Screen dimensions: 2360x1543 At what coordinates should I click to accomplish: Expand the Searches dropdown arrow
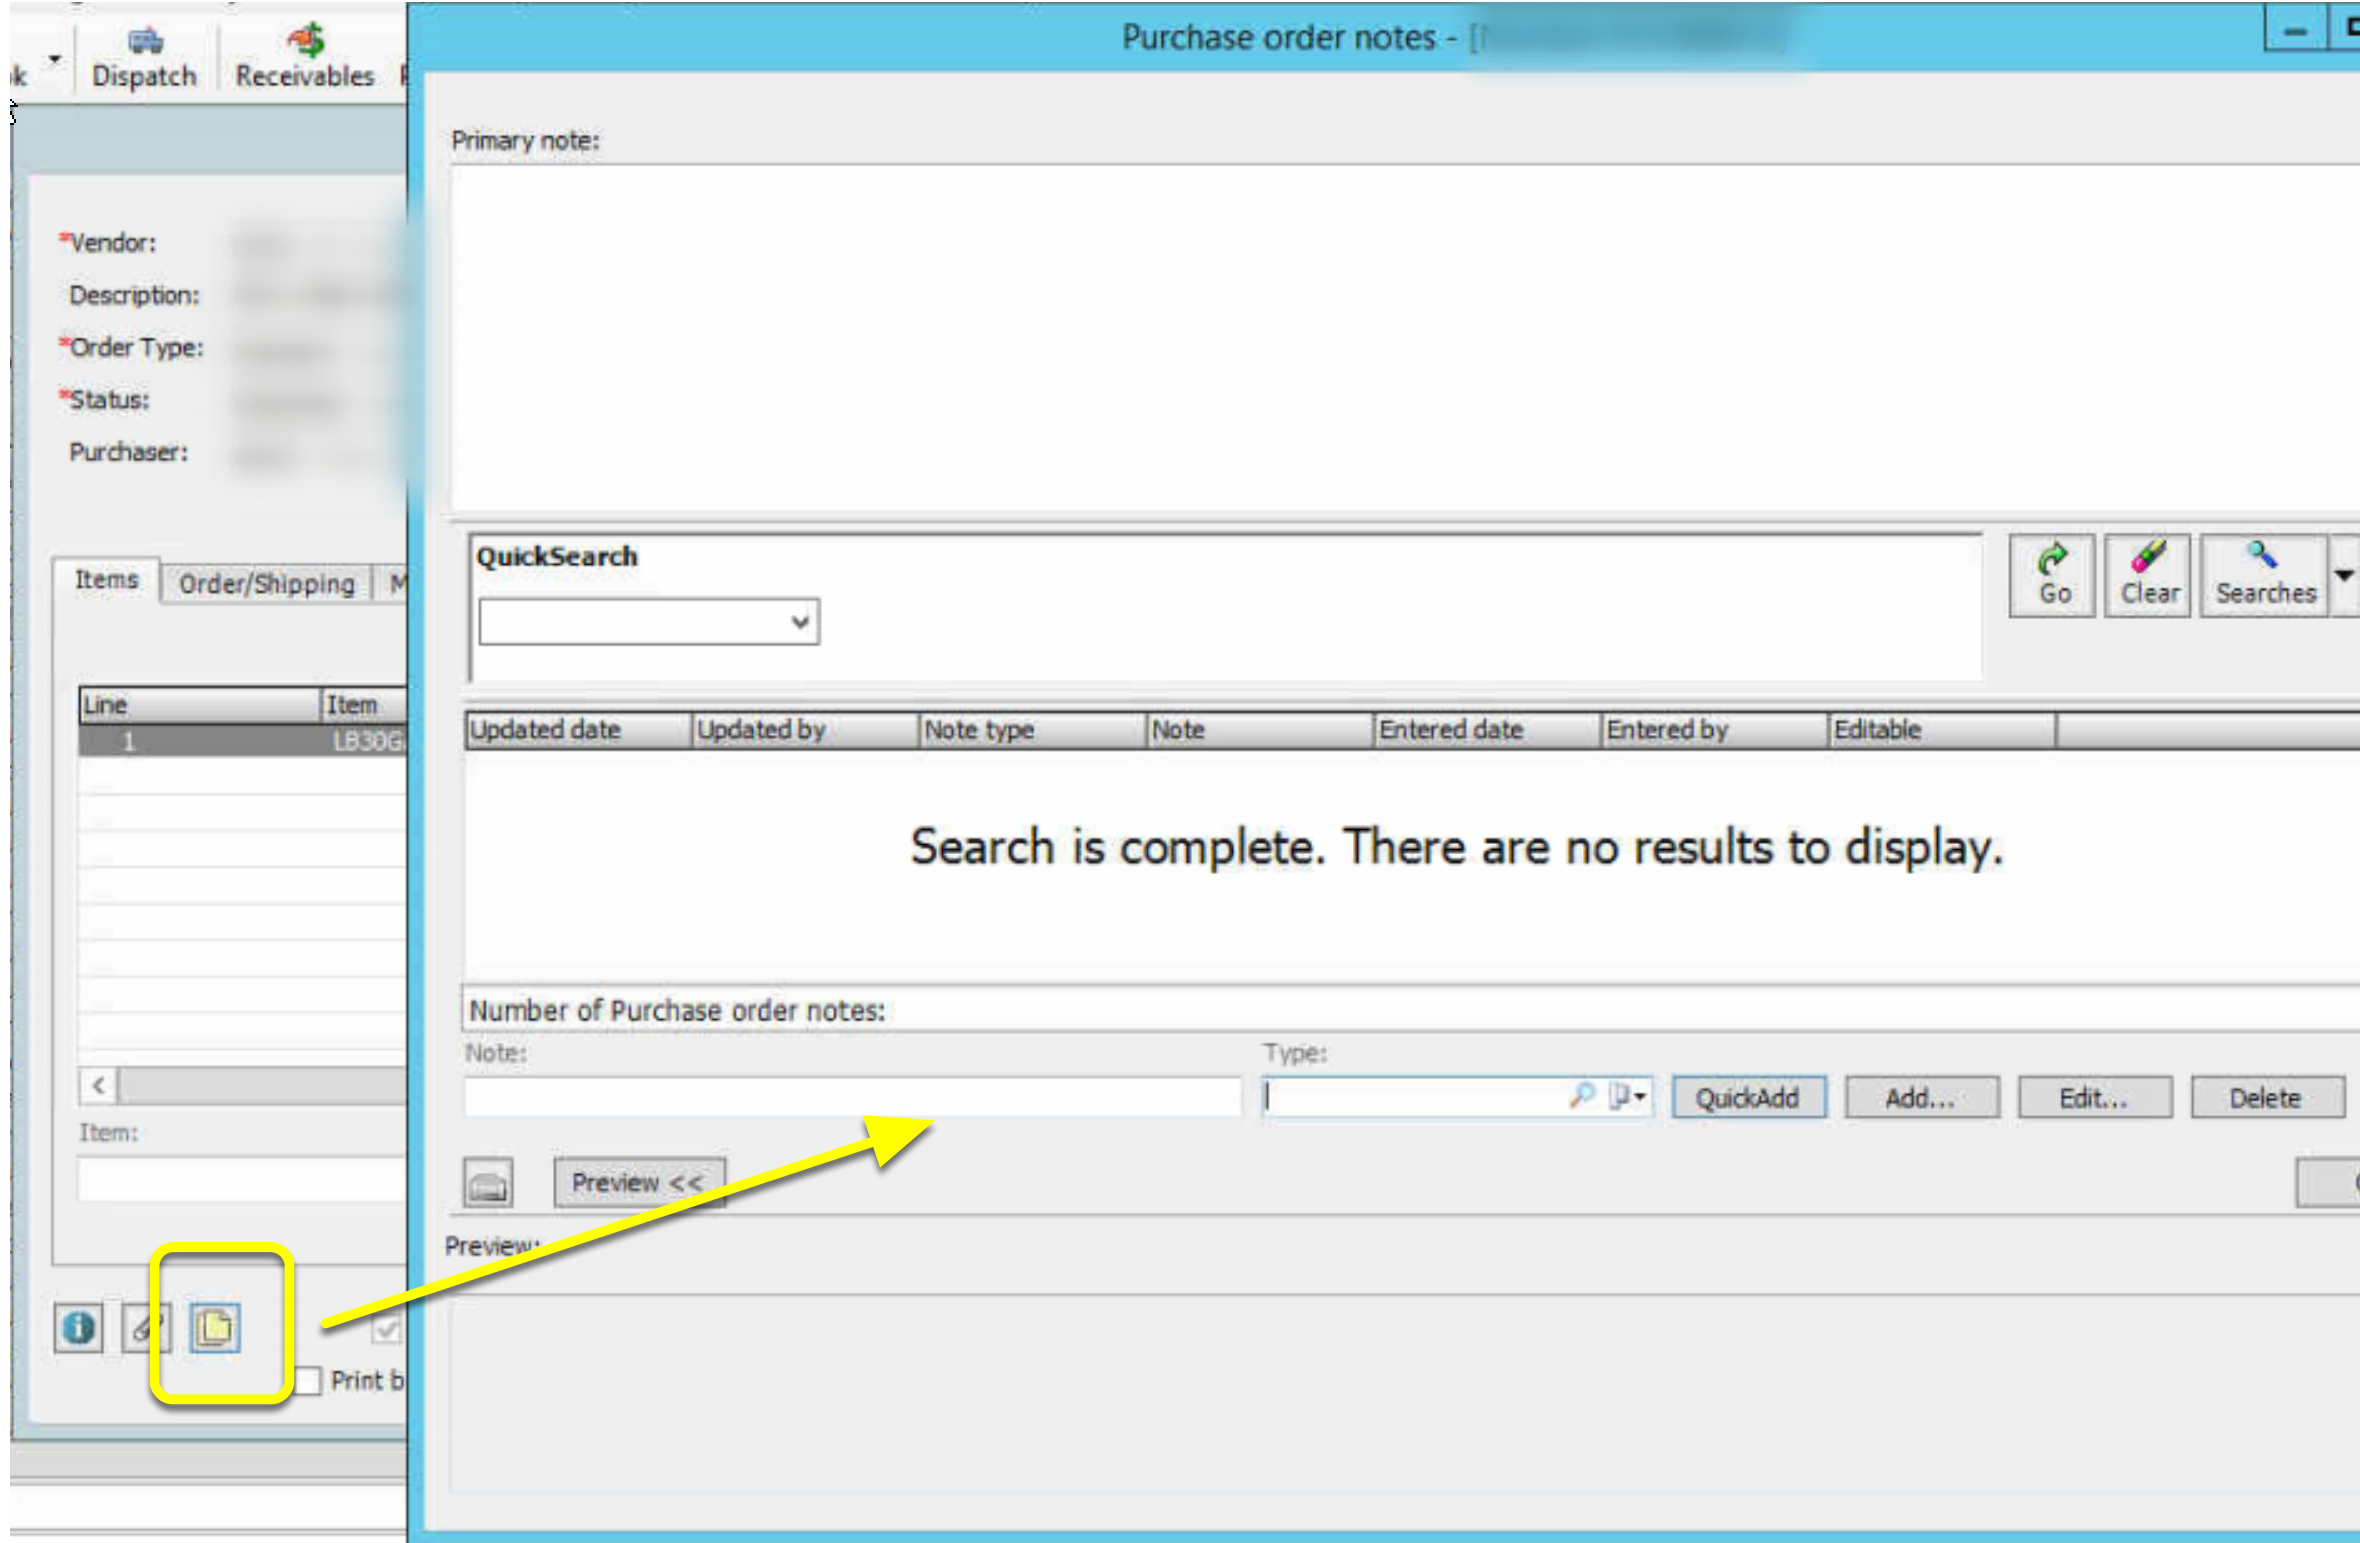[2344, 576]
